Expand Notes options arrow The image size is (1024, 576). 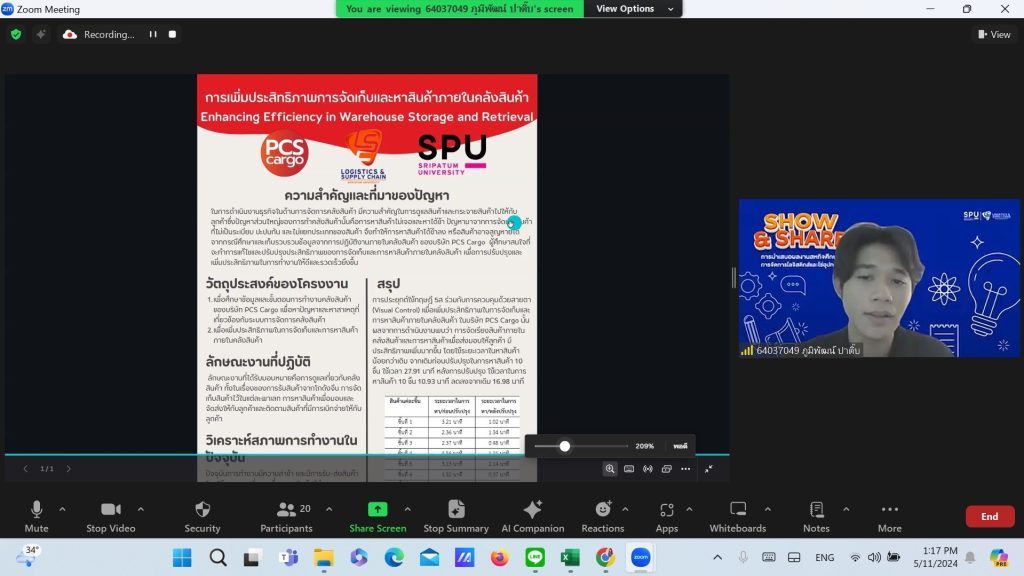(x=846, y=509)
